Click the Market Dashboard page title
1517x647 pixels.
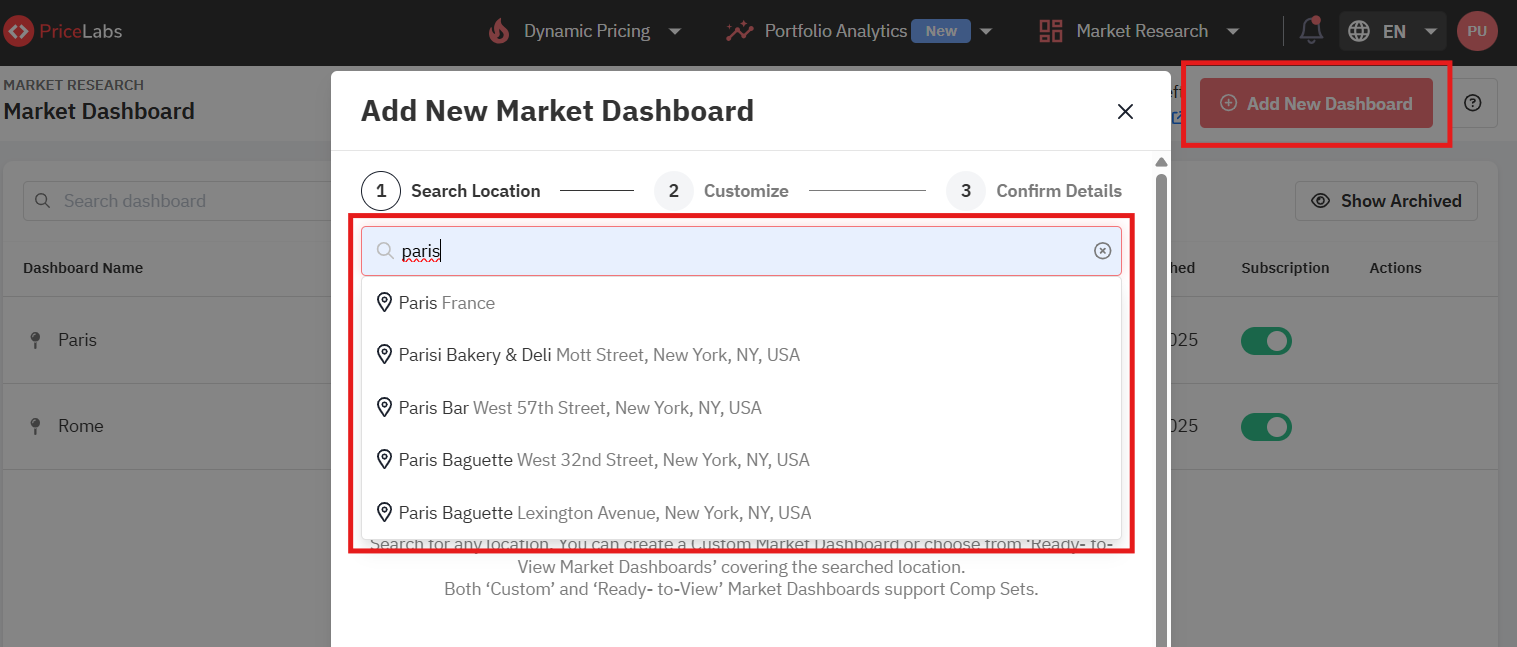[99, 111]
